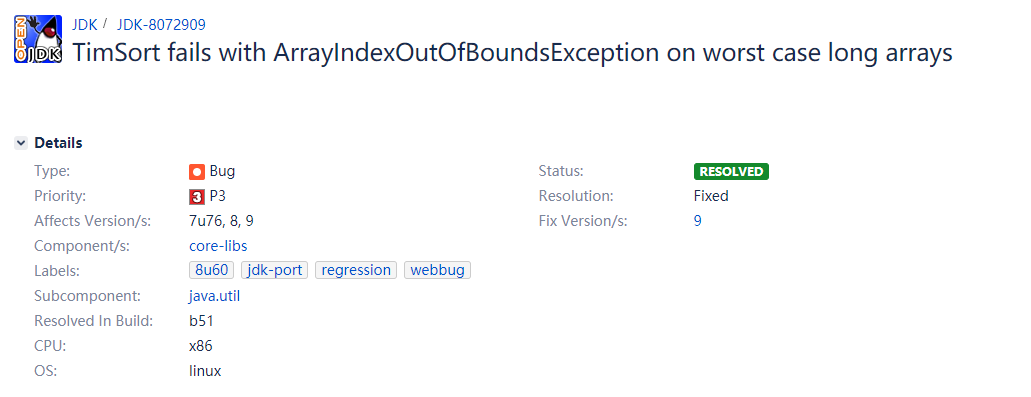Click the Details heading text

(58, 143)
